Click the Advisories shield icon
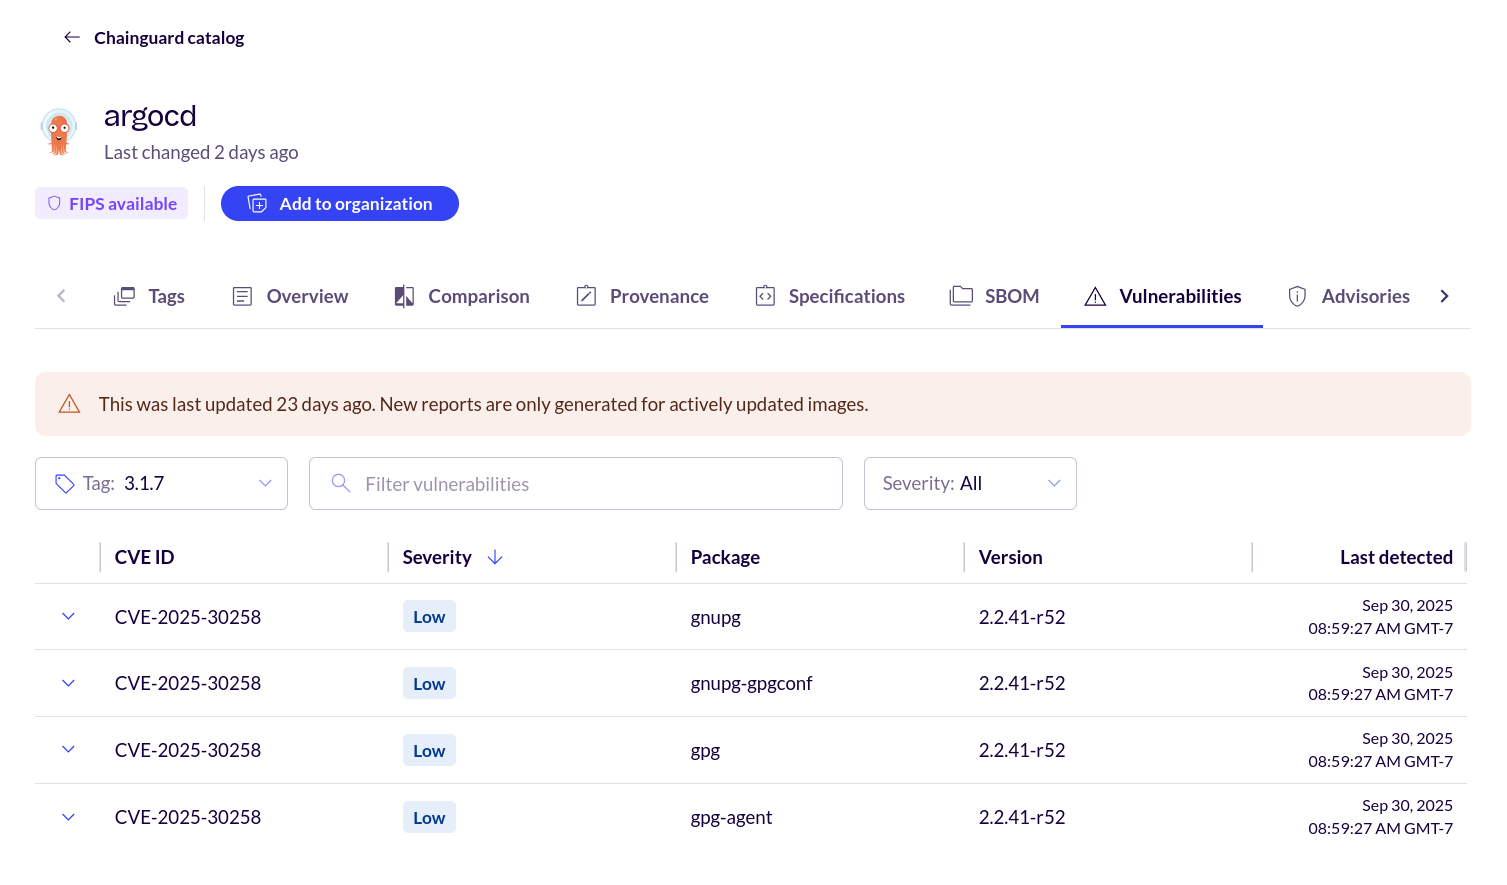The height and width of the screenshot is (885, 1507). tap(1297, 296)
